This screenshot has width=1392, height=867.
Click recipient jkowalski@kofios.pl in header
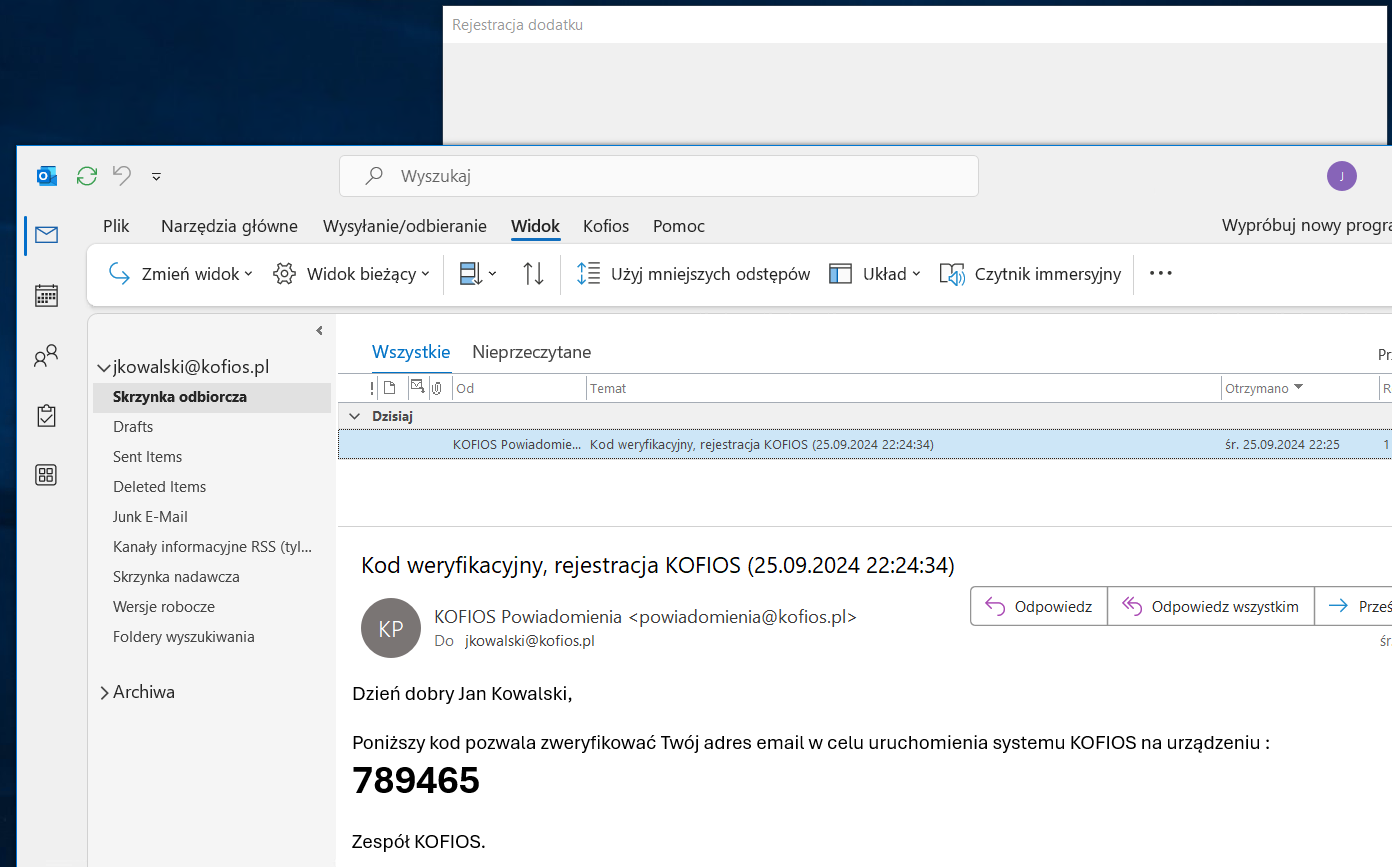point(530,640)
